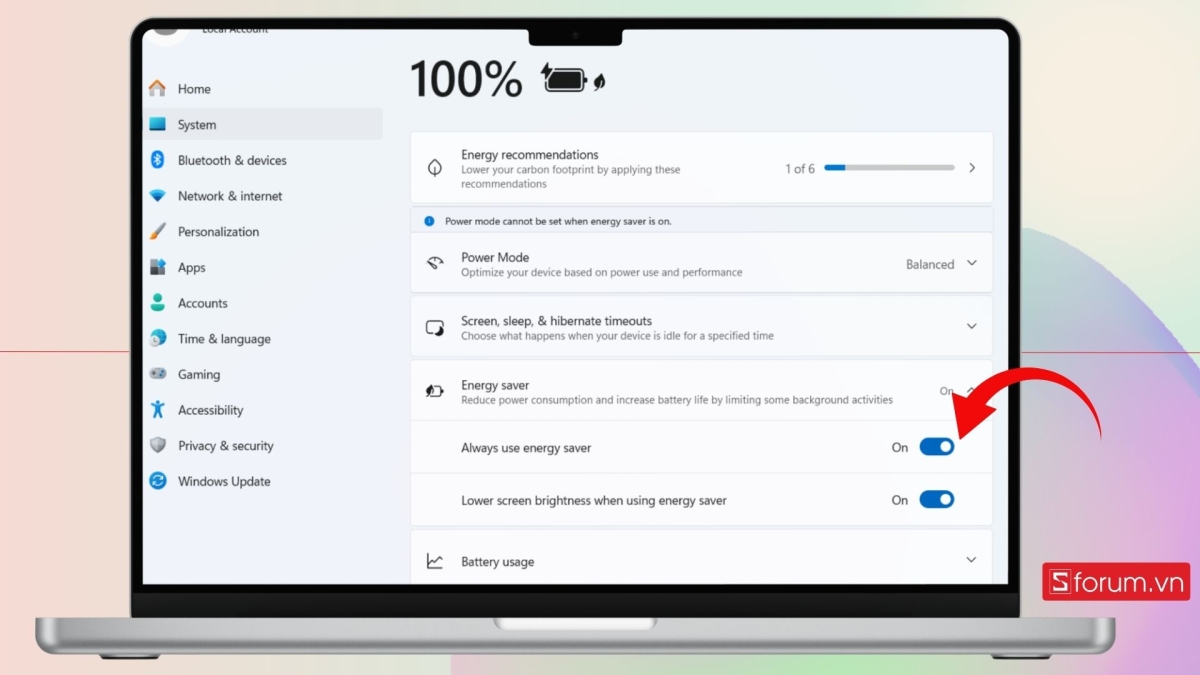Viewport: 1200px width, 675px height.
Task: Click the Battery usage label
Action: tap(498, 562)
